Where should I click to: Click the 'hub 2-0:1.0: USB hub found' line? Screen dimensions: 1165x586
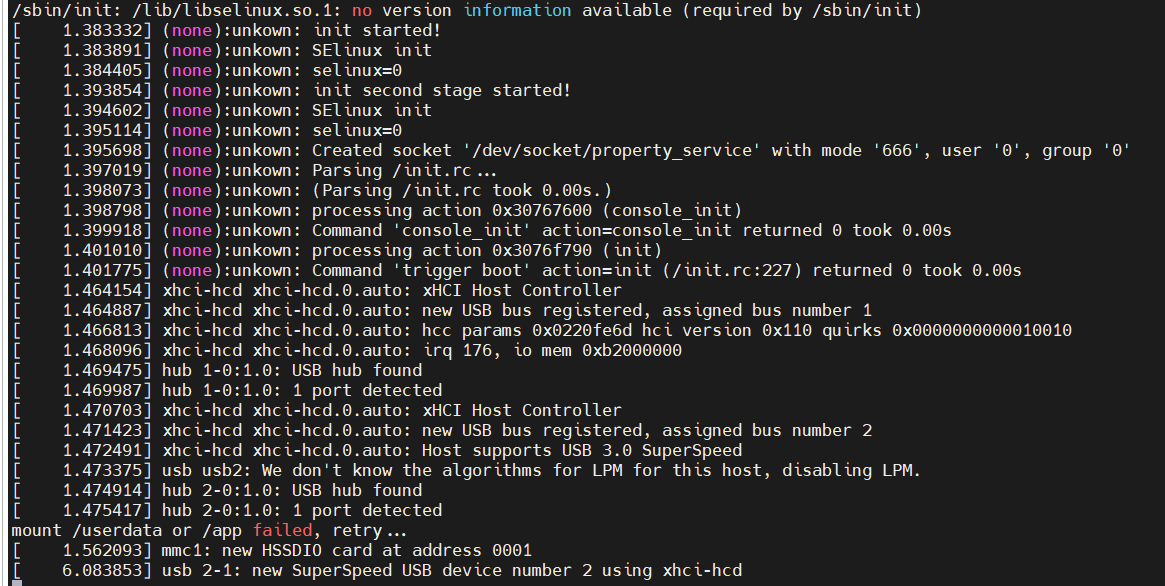click(x=292, y=490)
